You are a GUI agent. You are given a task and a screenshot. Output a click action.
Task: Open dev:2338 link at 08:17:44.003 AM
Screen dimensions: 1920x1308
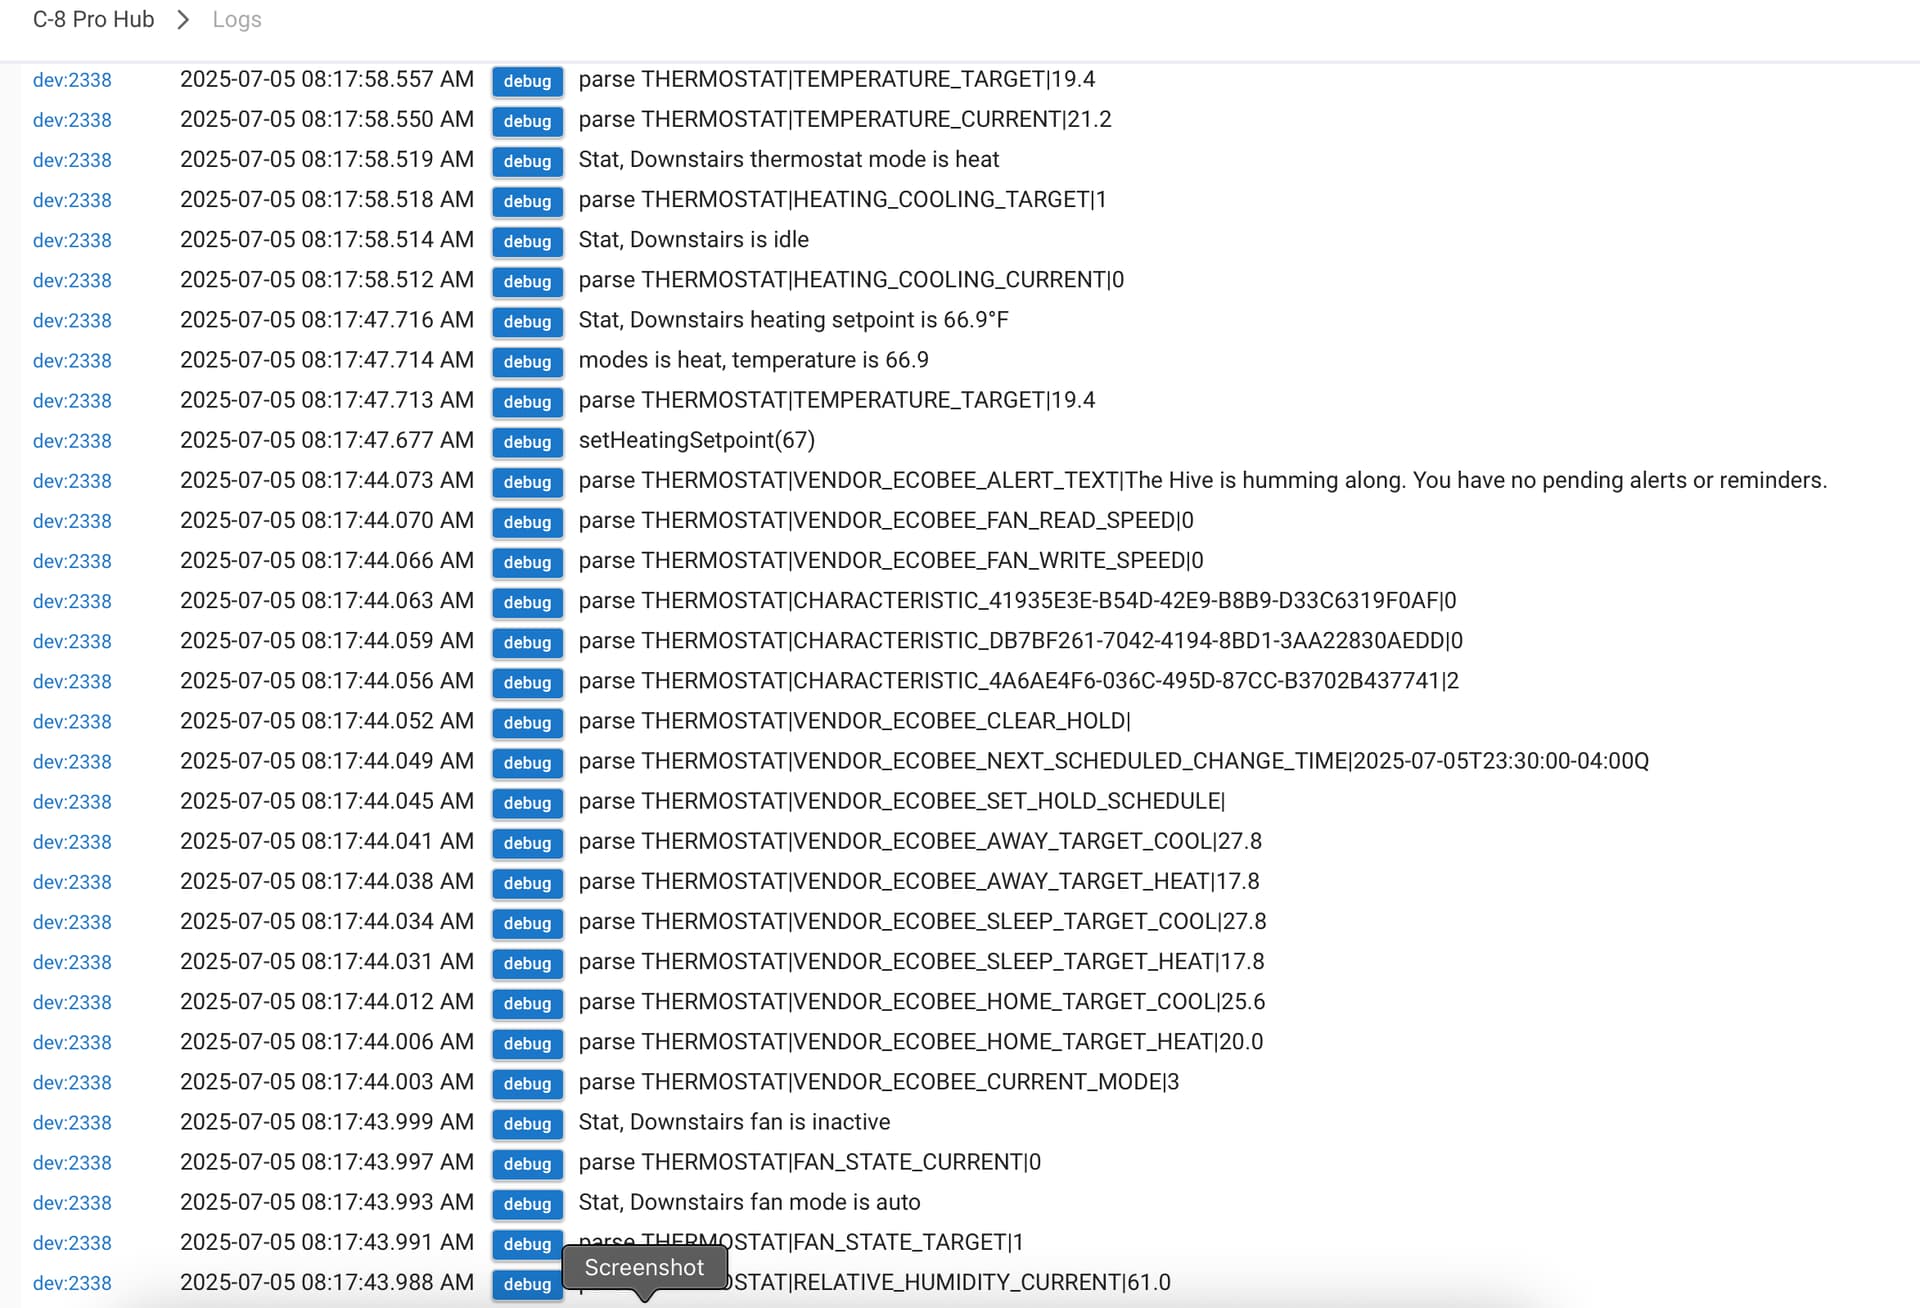[72, 1083]
